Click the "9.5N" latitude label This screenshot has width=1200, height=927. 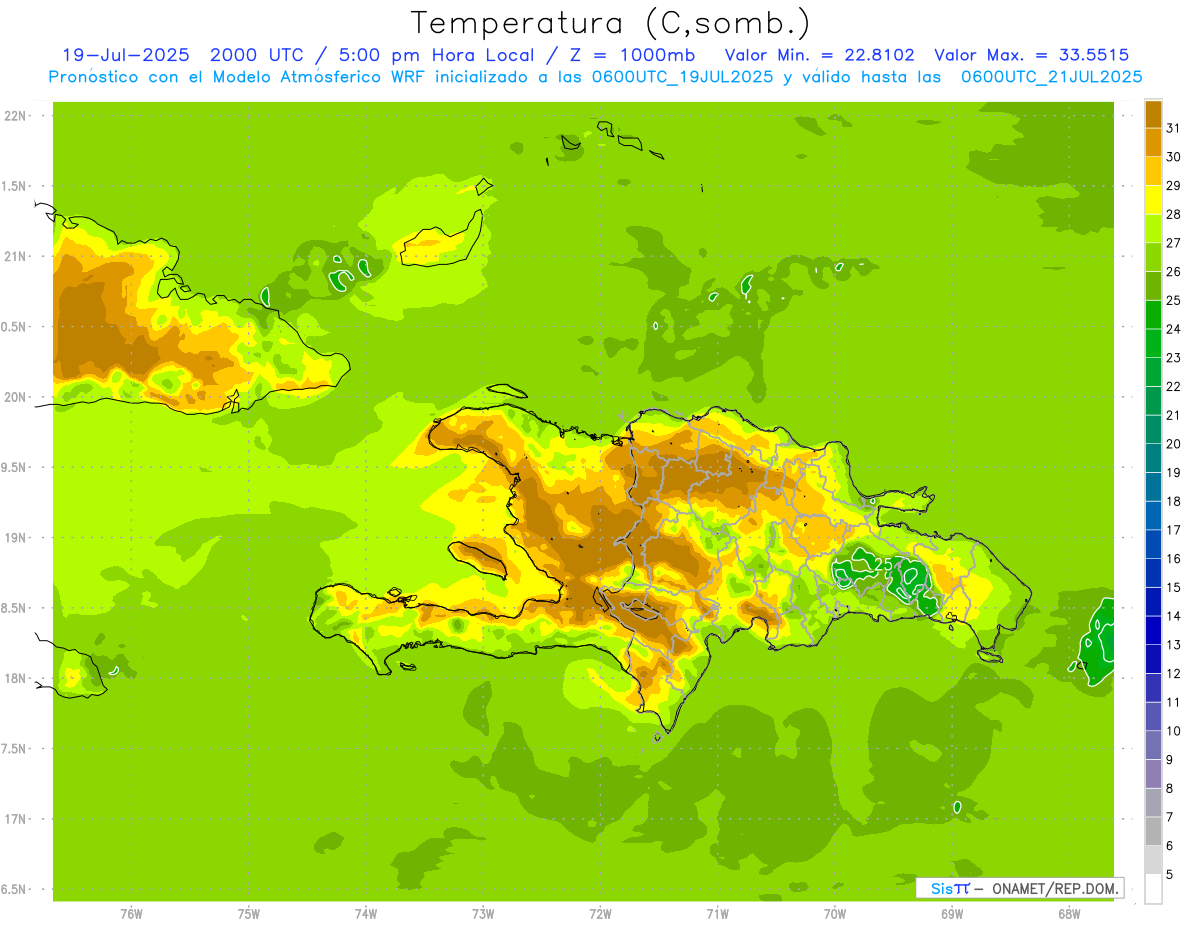click(x=15, y=468)
